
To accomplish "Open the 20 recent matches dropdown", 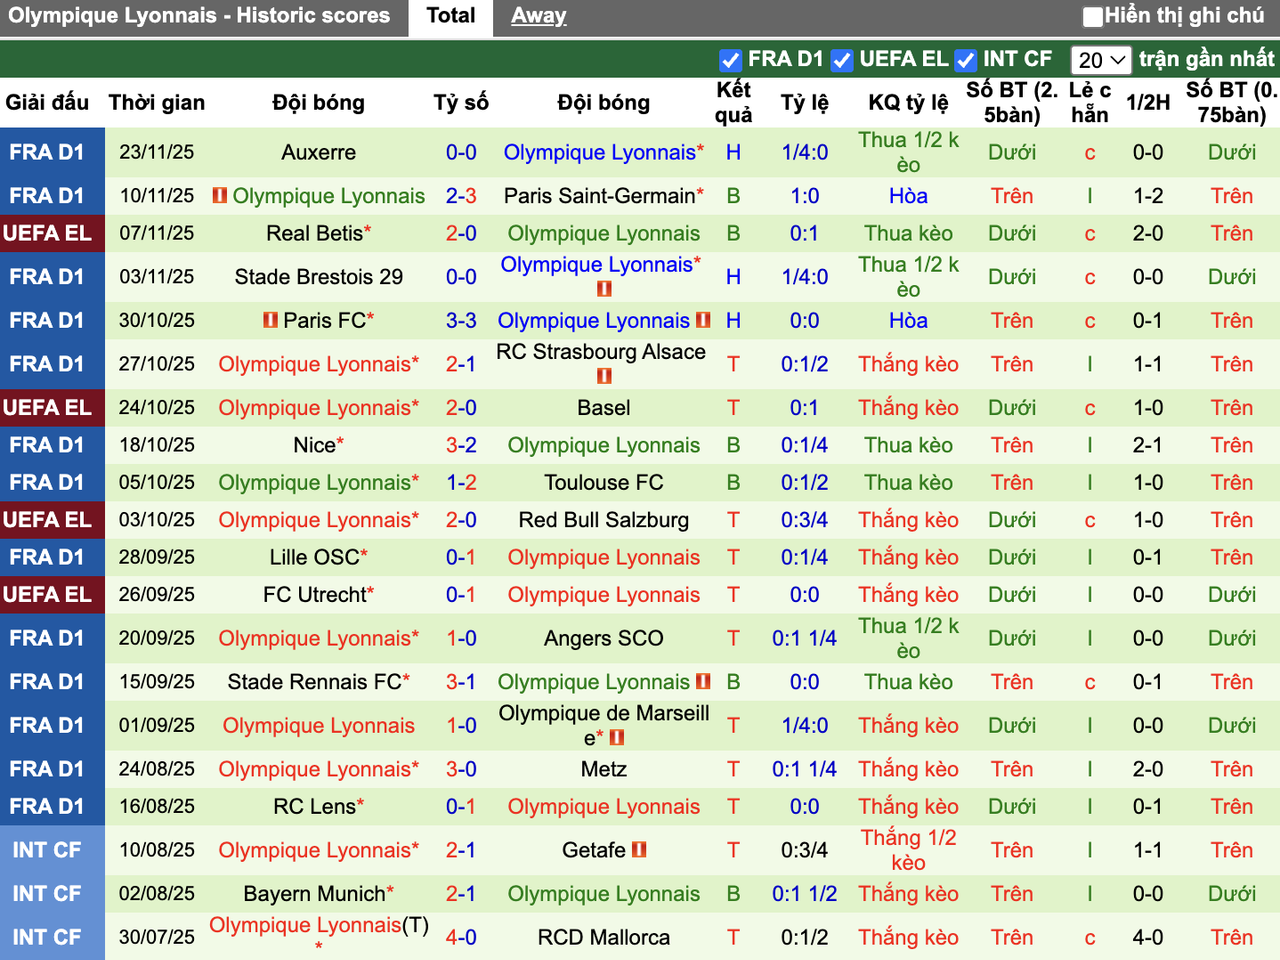I will point(1101,60).
